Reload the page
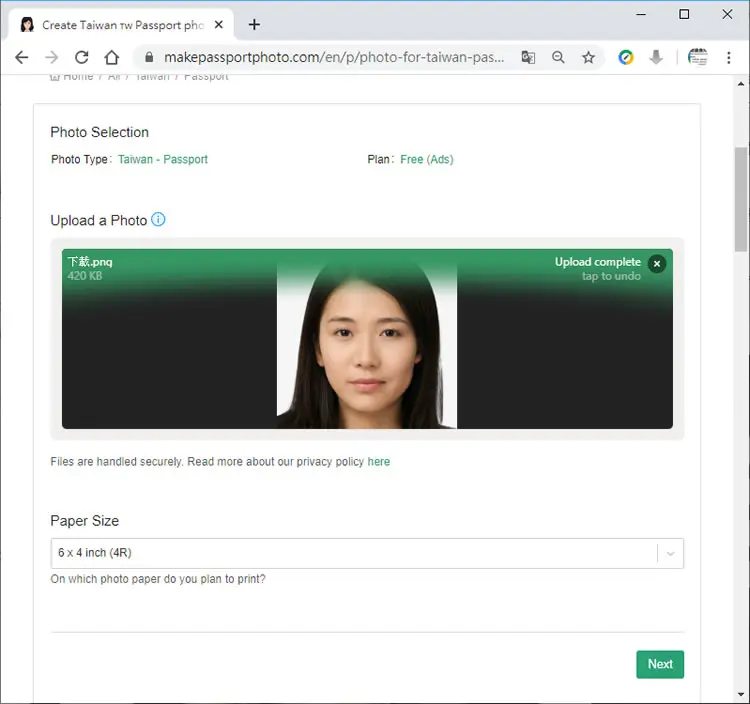 81,57
